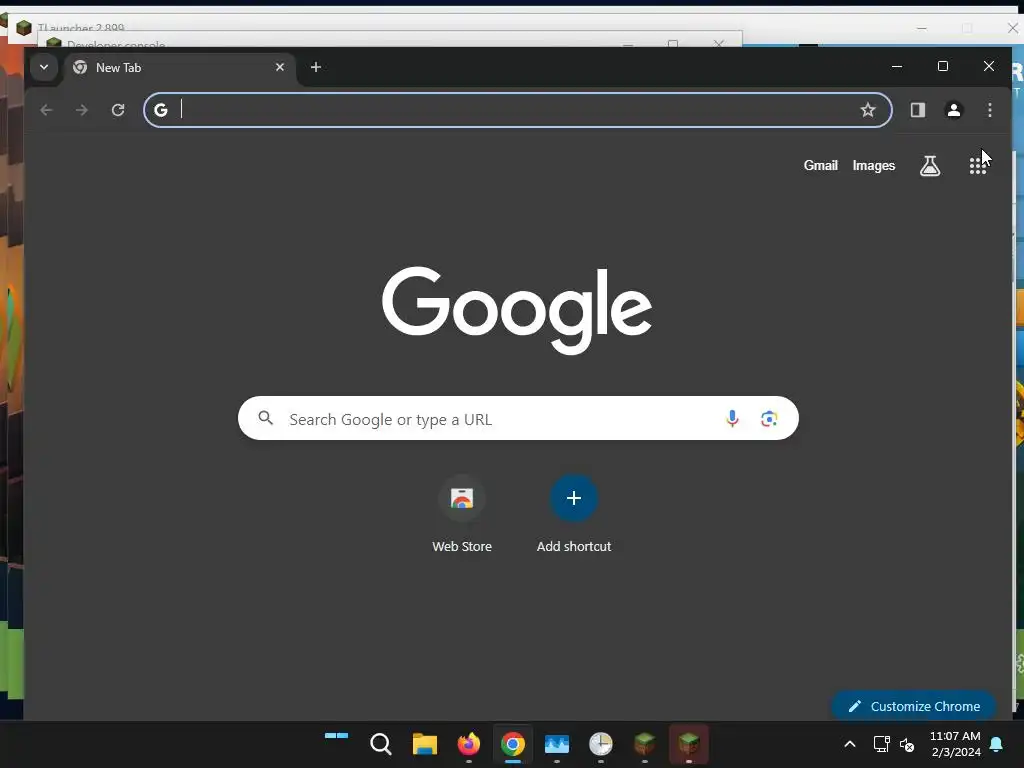Switch to highlighted TLauncher taskbar icon
This screenshot has width=1024, height=768.
click(689, 744)
